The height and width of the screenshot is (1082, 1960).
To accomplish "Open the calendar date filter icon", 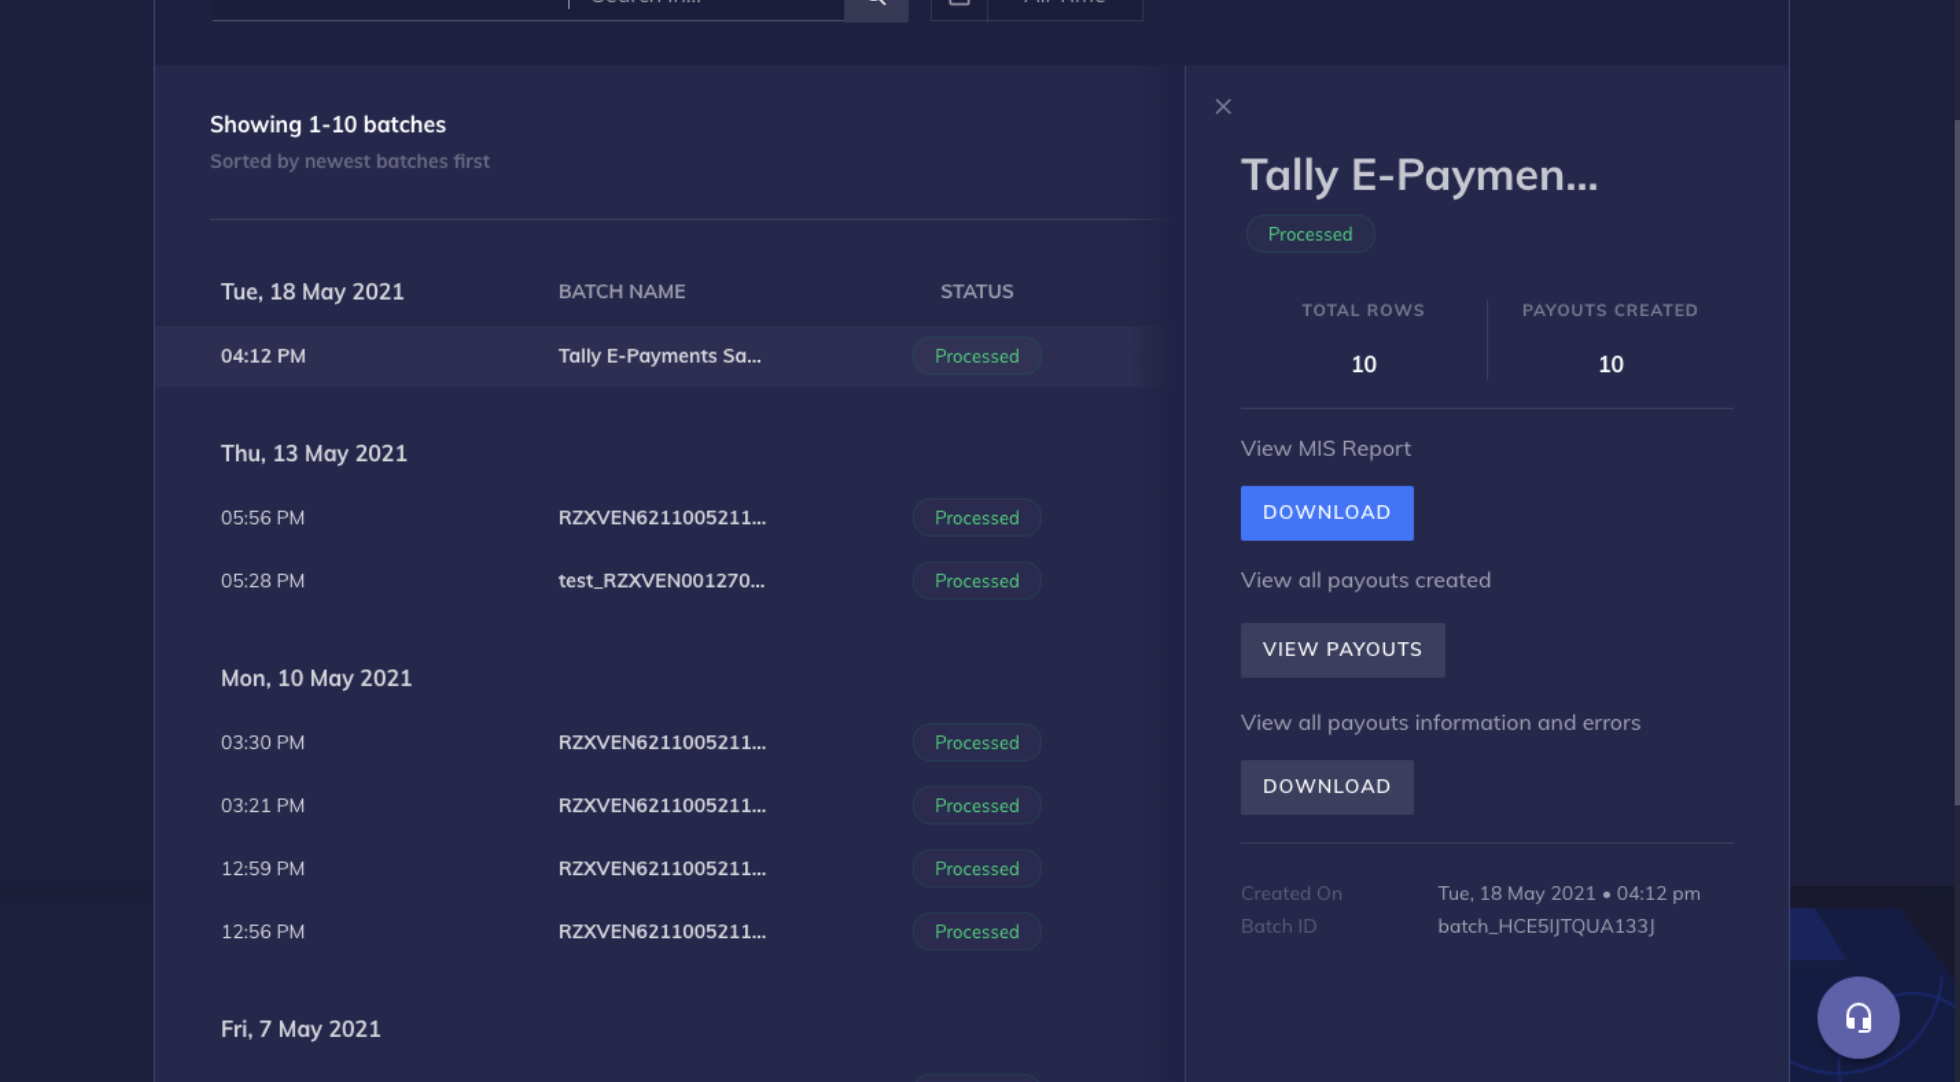I will pos(959,6).
